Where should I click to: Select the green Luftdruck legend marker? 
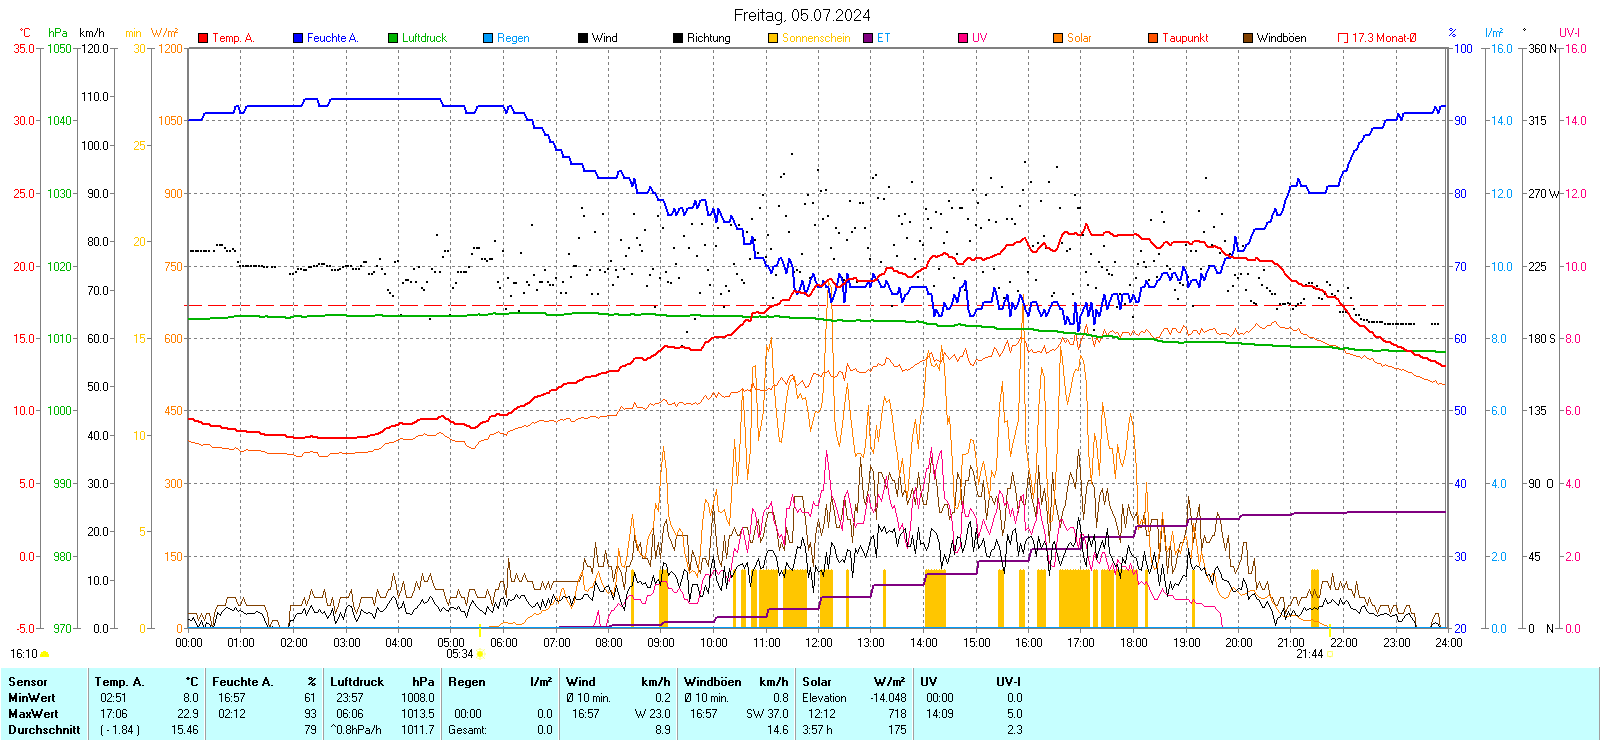point(393,38)
